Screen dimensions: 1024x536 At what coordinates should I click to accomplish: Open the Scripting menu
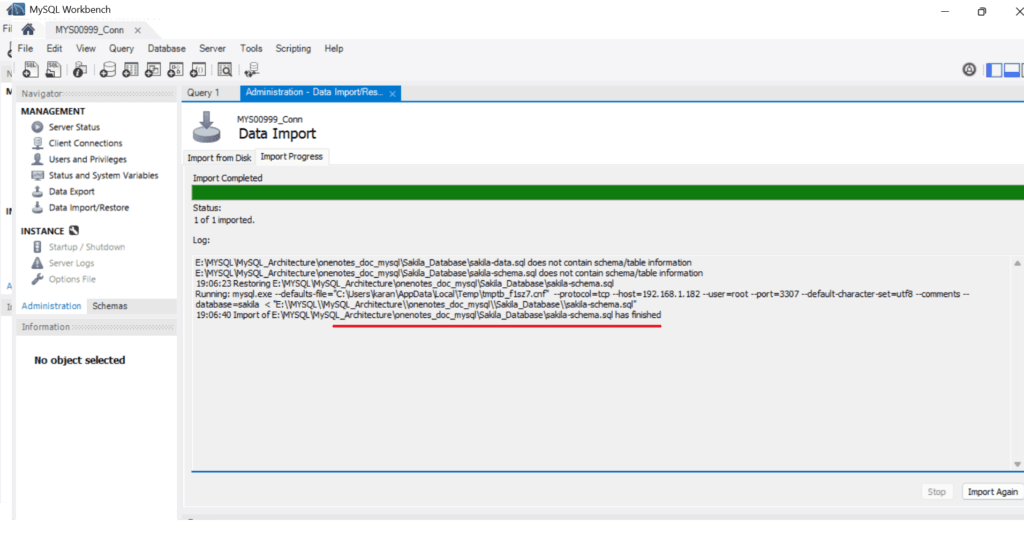tap(293, 48)
